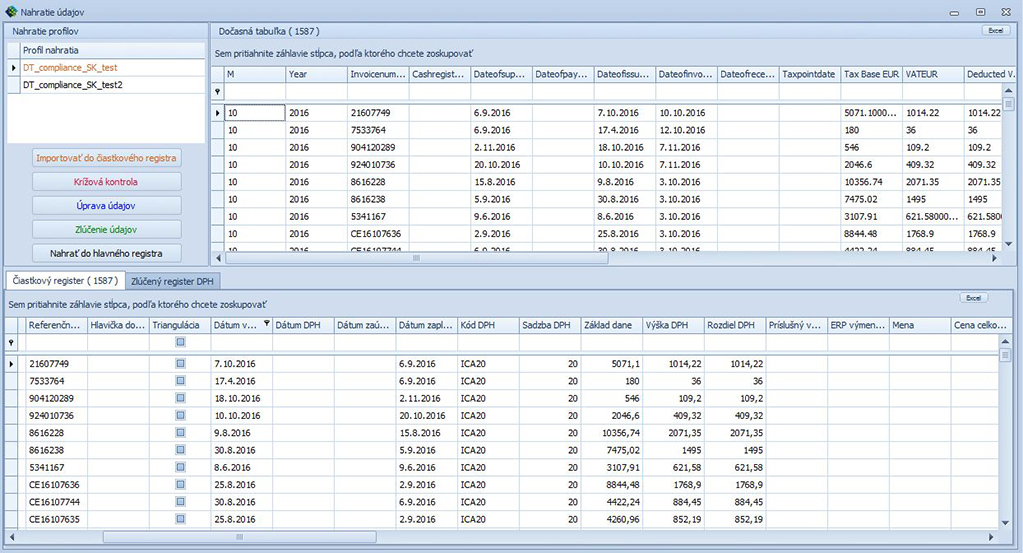Click Importovať do čiastkového registra button

tap(106, 158)
